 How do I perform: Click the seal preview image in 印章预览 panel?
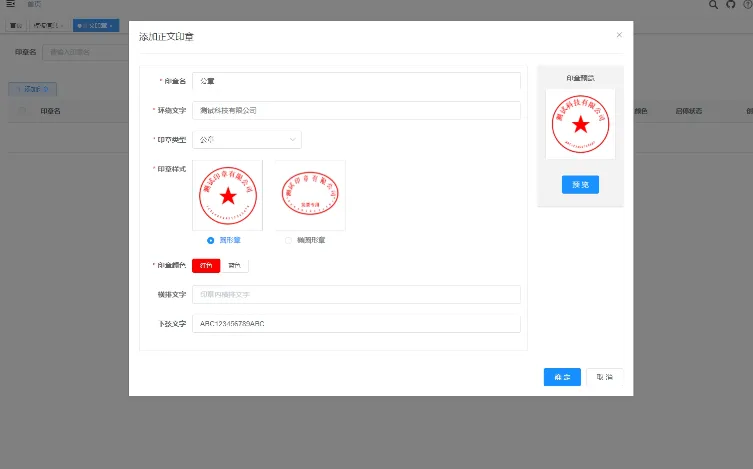pyautogui.click(x=580, y=124)
